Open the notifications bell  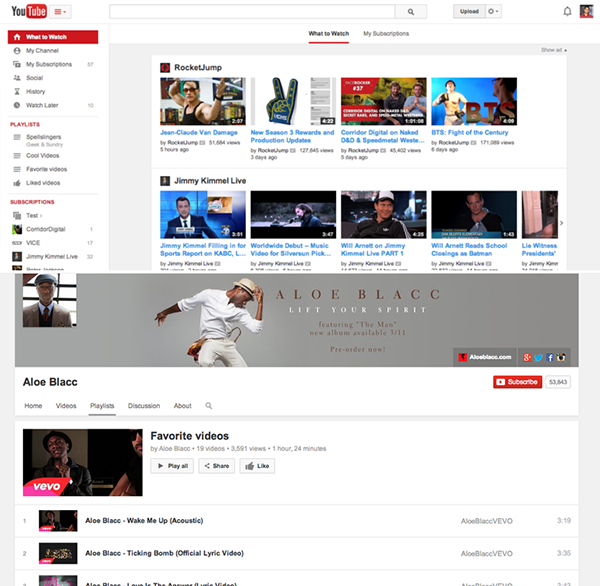567,11
